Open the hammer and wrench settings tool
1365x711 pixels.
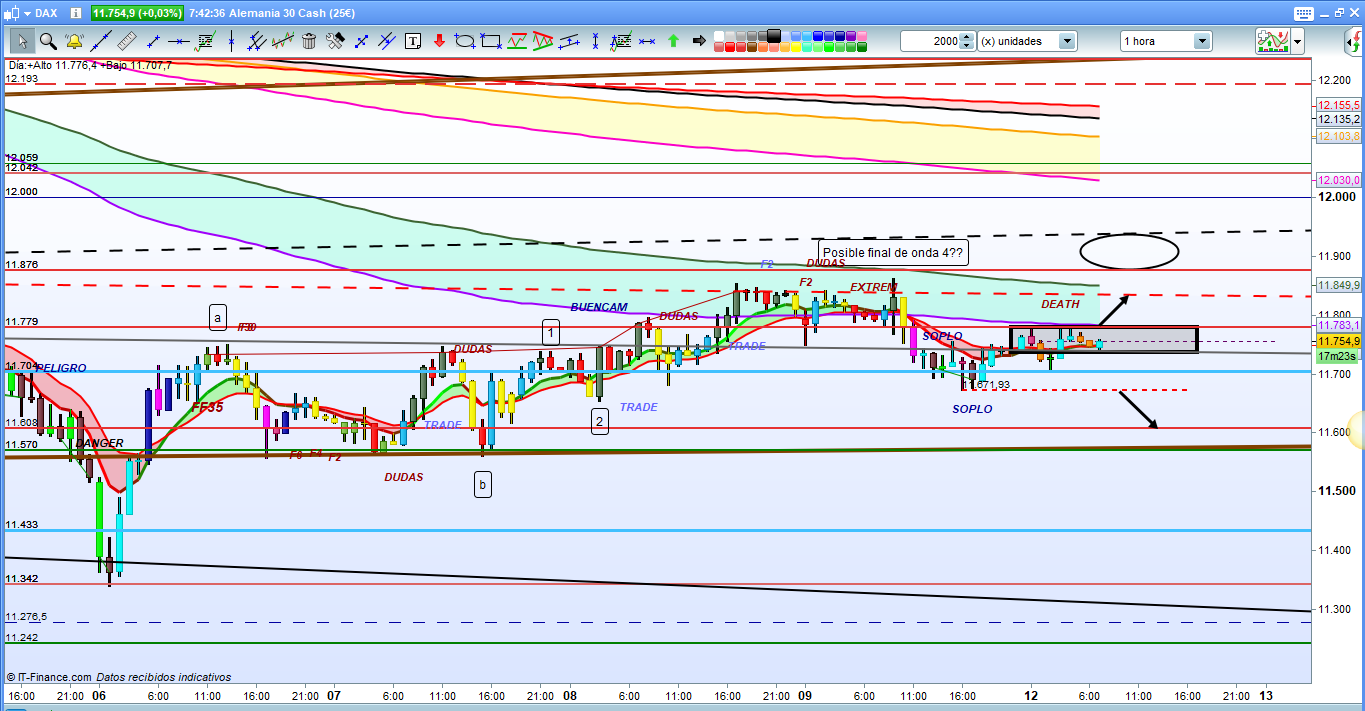335,41
